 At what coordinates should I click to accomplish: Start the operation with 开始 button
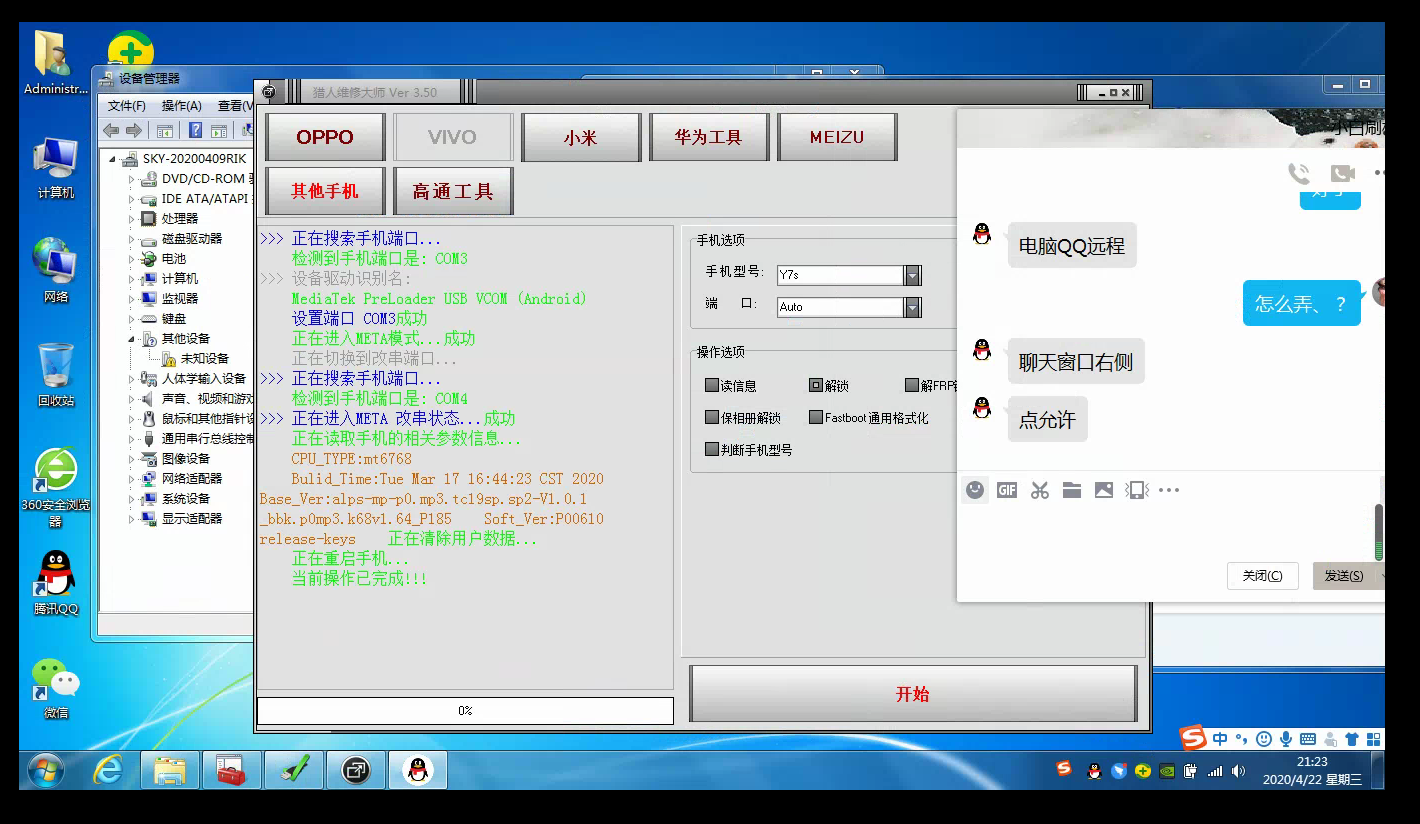[912, 693]
